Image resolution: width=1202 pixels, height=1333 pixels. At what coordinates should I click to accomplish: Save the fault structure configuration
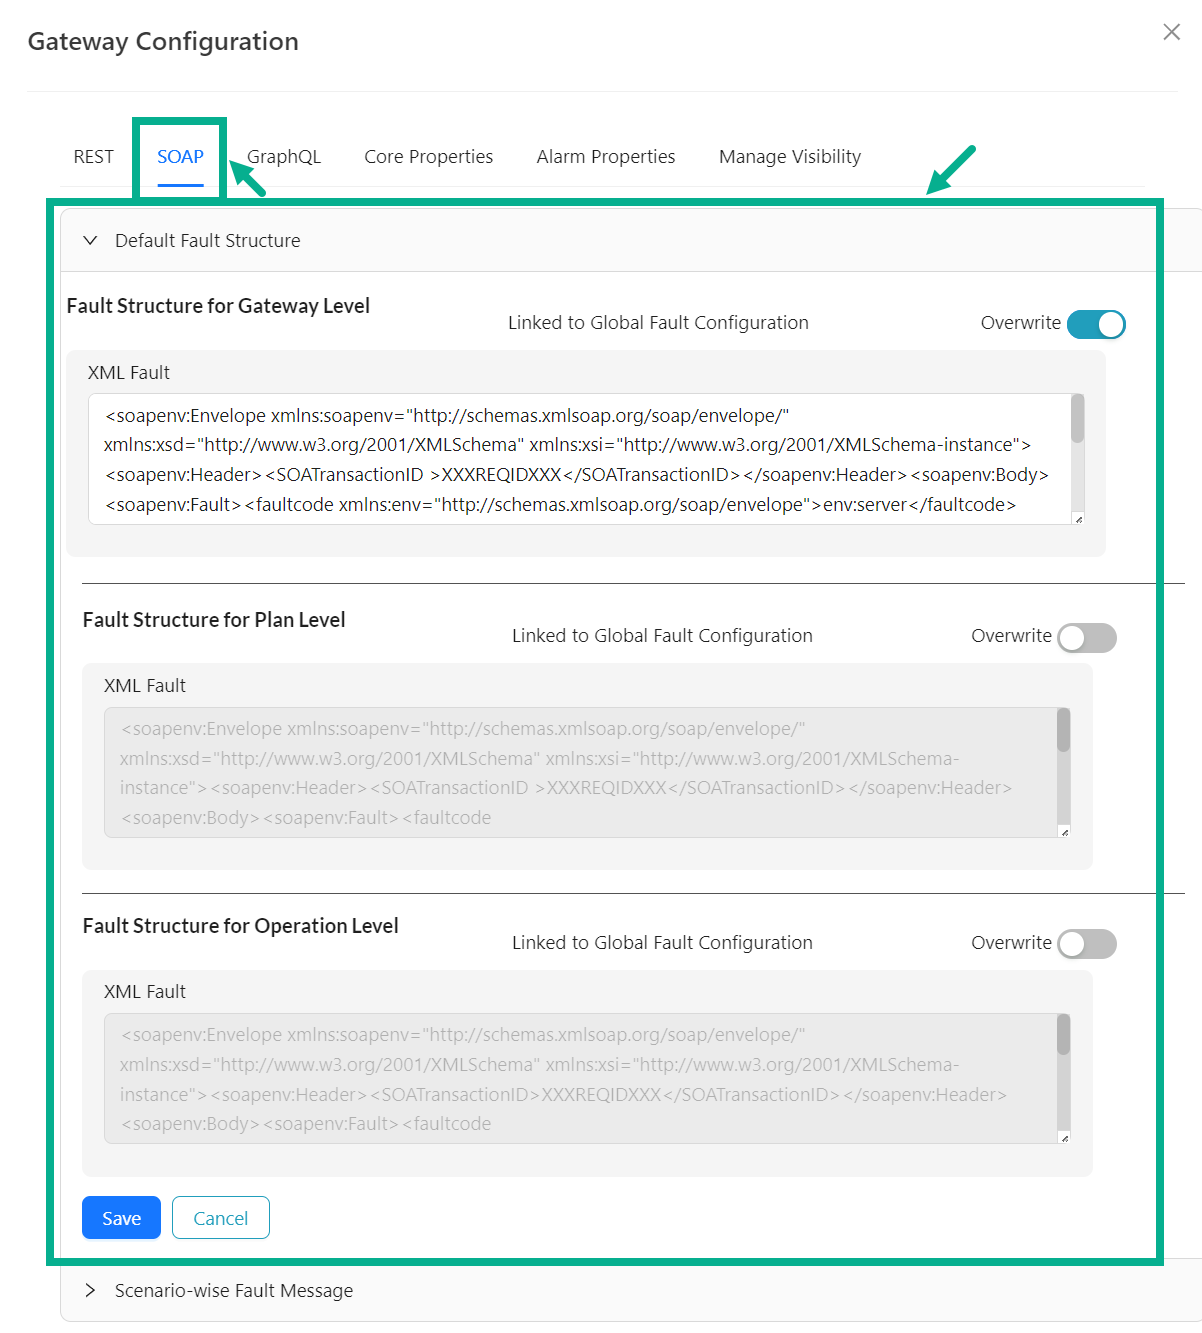coord(121,1218)
